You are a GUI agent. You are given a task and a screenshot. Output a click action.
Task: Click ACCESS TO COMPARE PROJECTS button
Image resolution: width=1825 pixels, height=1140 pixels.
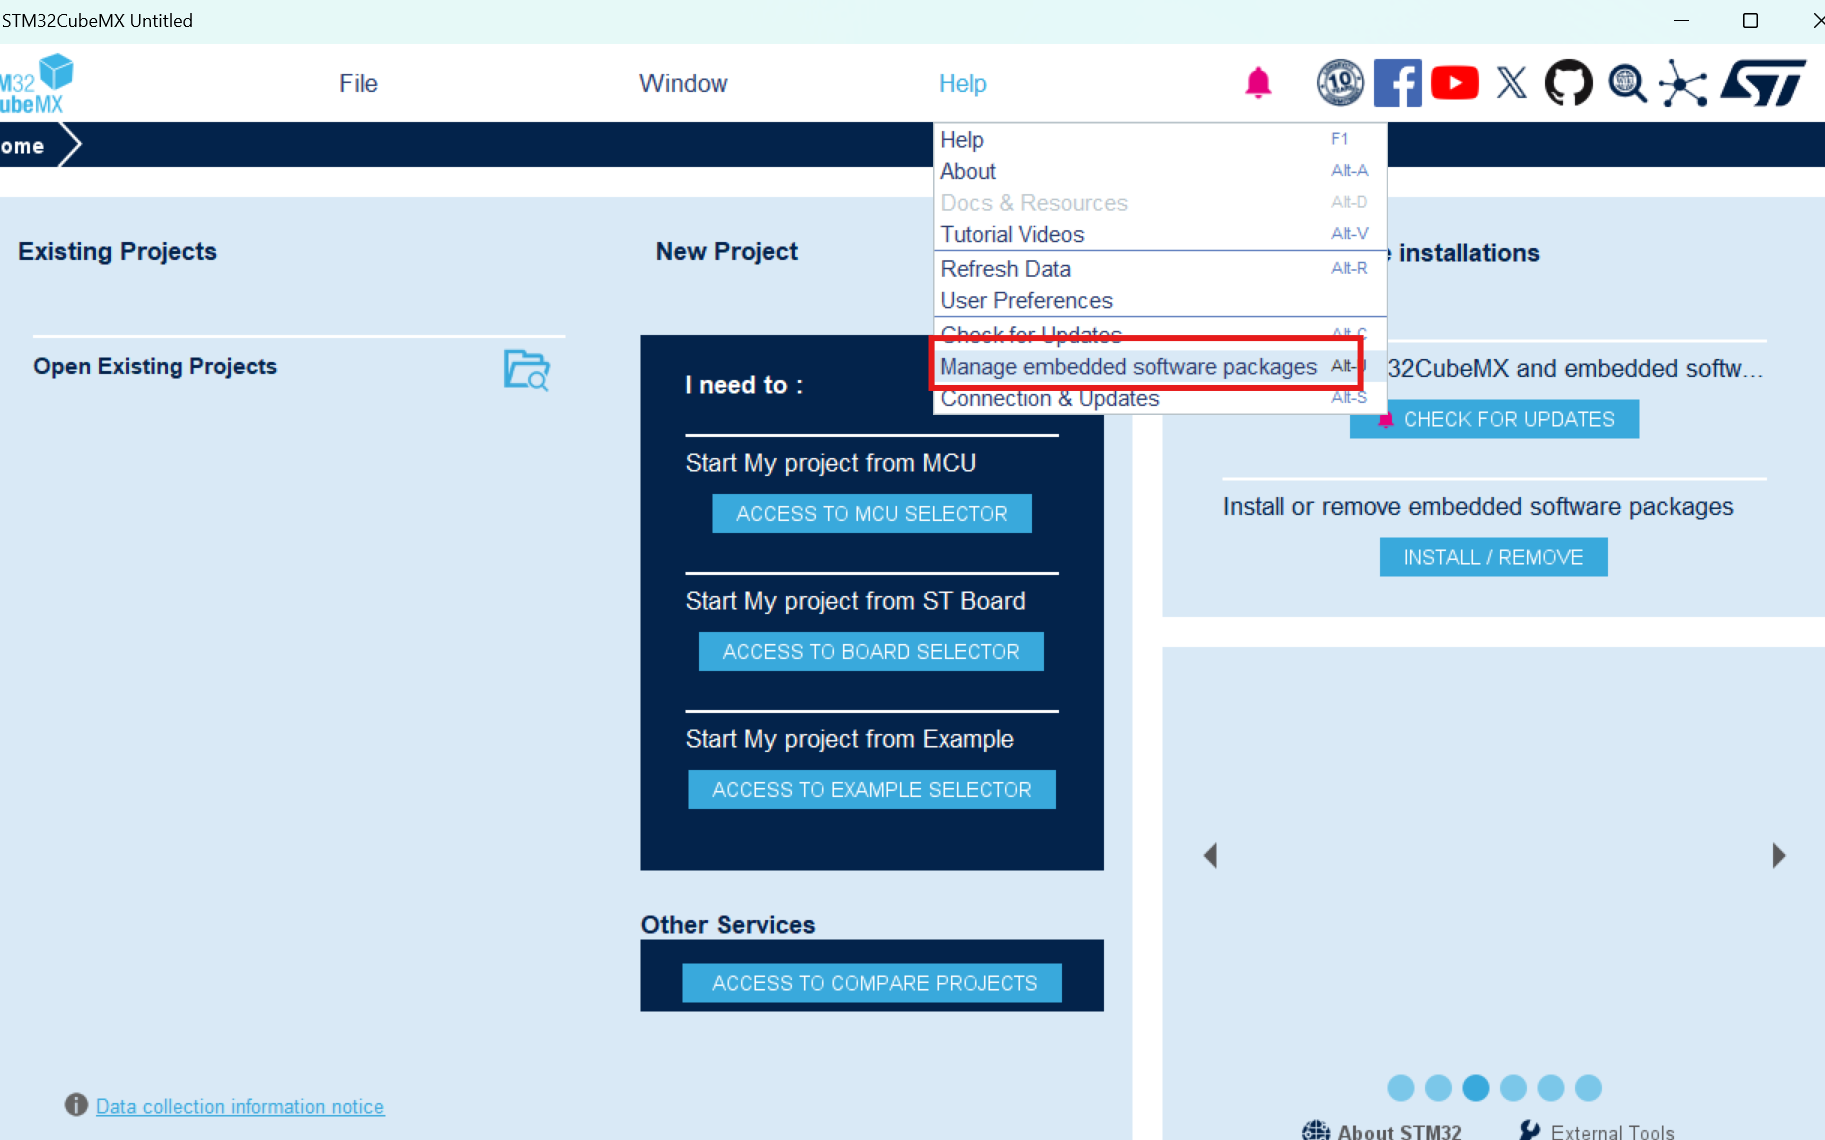click(872, 984)
